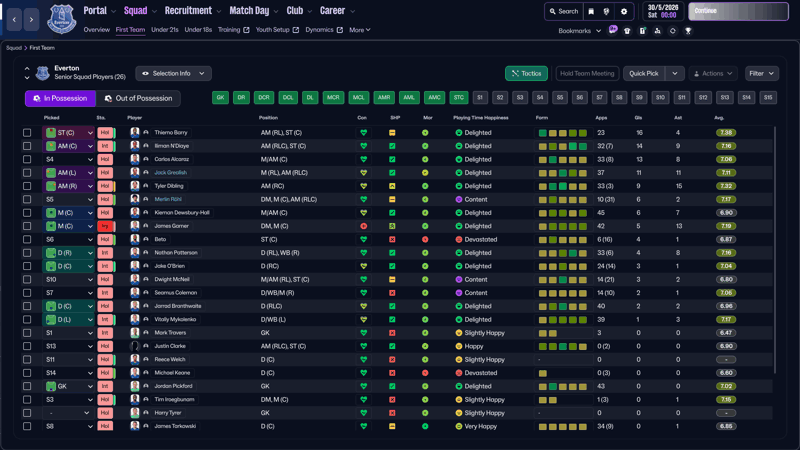Open the Filter dropdown
Image resolution: width=800 pixels, height=450 pixels.
pos(761,73)
